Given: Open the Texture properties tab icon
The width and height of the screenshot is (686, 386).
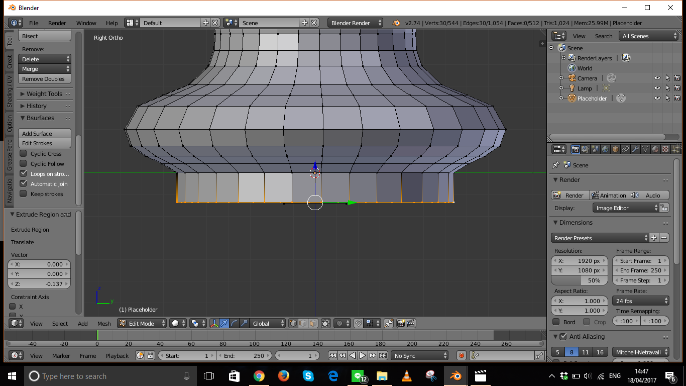Looking at the screenshot, I should tap(666, 150).
